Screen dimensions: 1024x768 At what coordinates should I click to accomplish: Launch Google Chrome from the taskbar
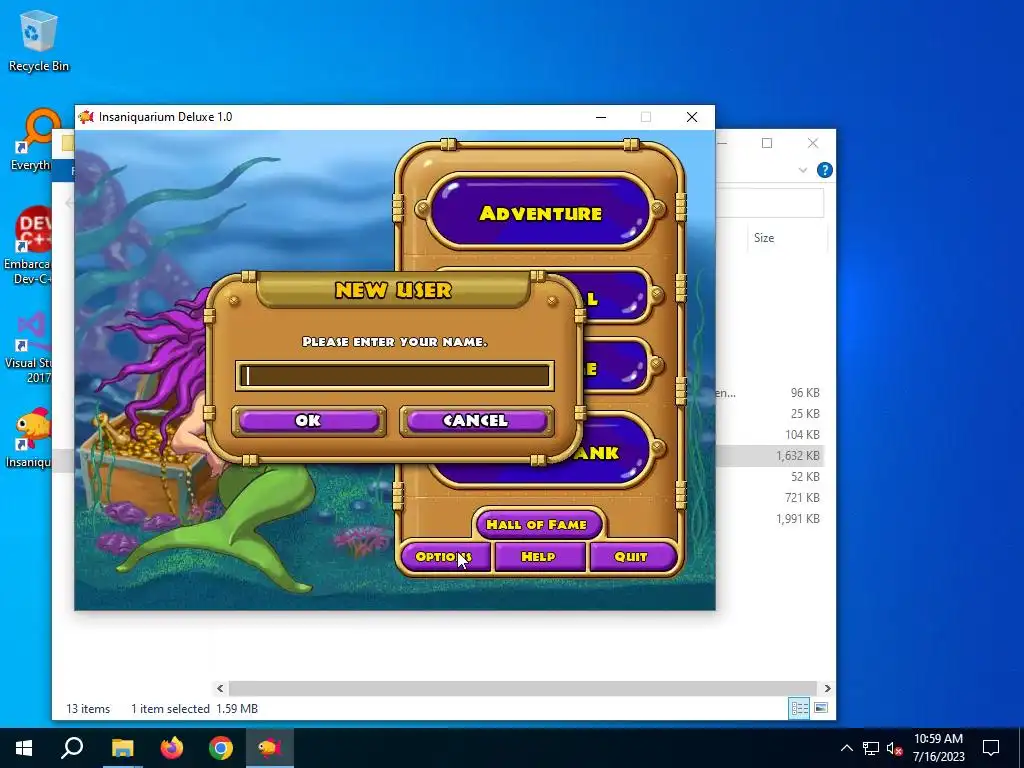[x=221, y=748]
